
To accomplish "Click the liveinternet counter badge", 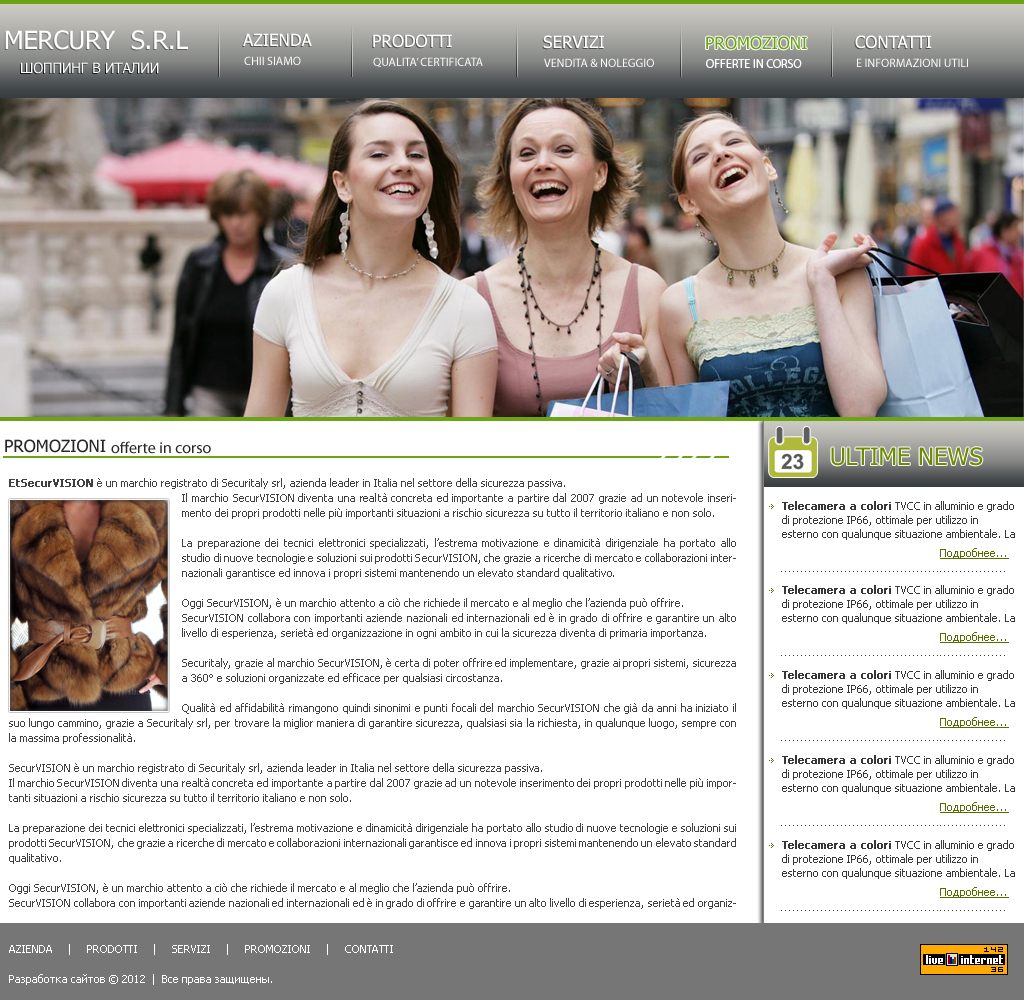I will click(963, 960).
